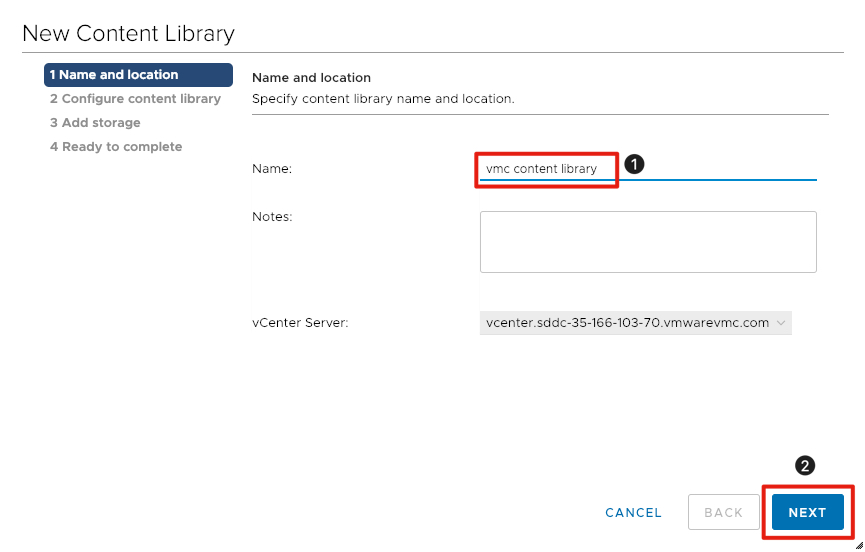Open step 4 Ready to complete
This screenshot has width=865, height=552.
[116, 147]
